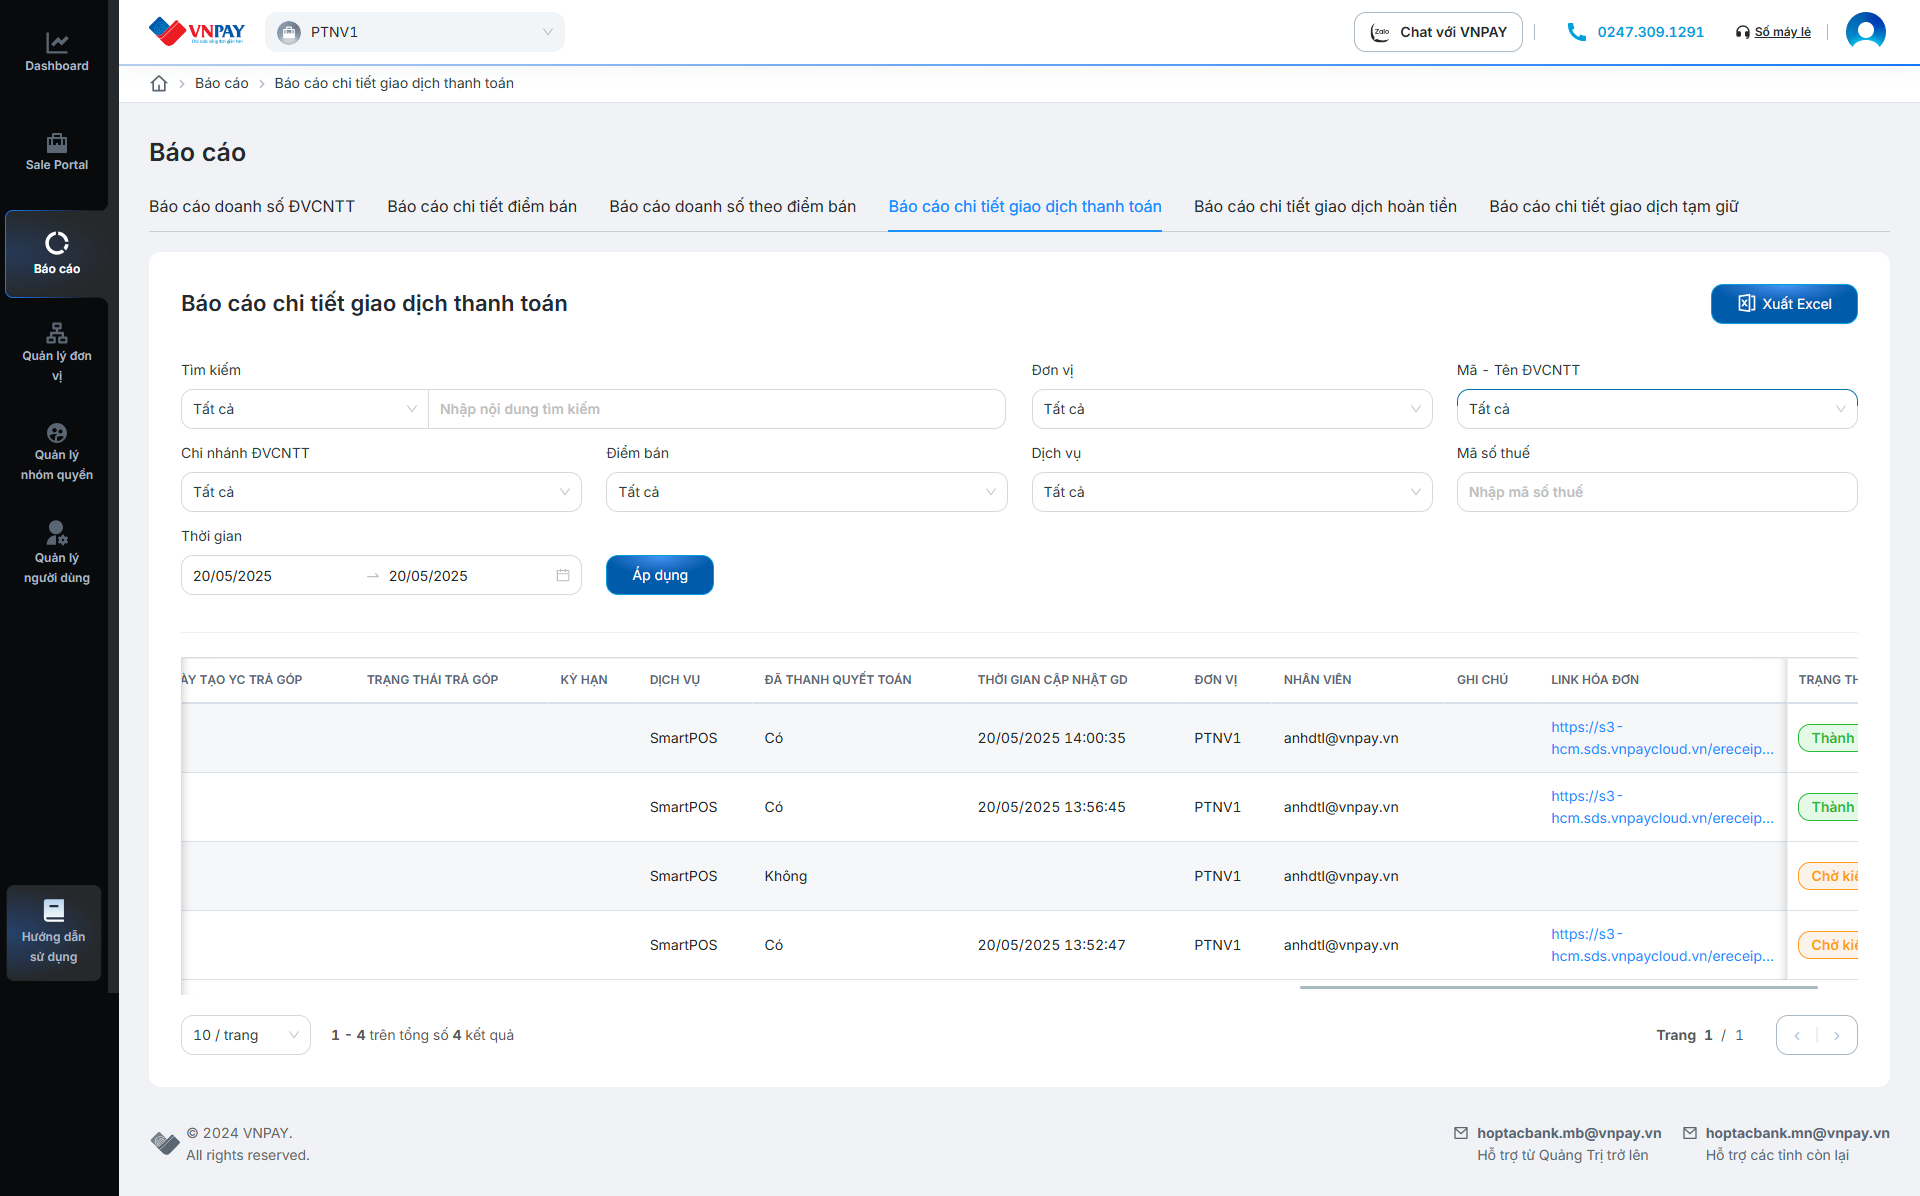Image resolution: width=1920 pixels, height=1196 pixels.
Task: Click the 0247.309.1291 phone number
Action: (1651, 32)
